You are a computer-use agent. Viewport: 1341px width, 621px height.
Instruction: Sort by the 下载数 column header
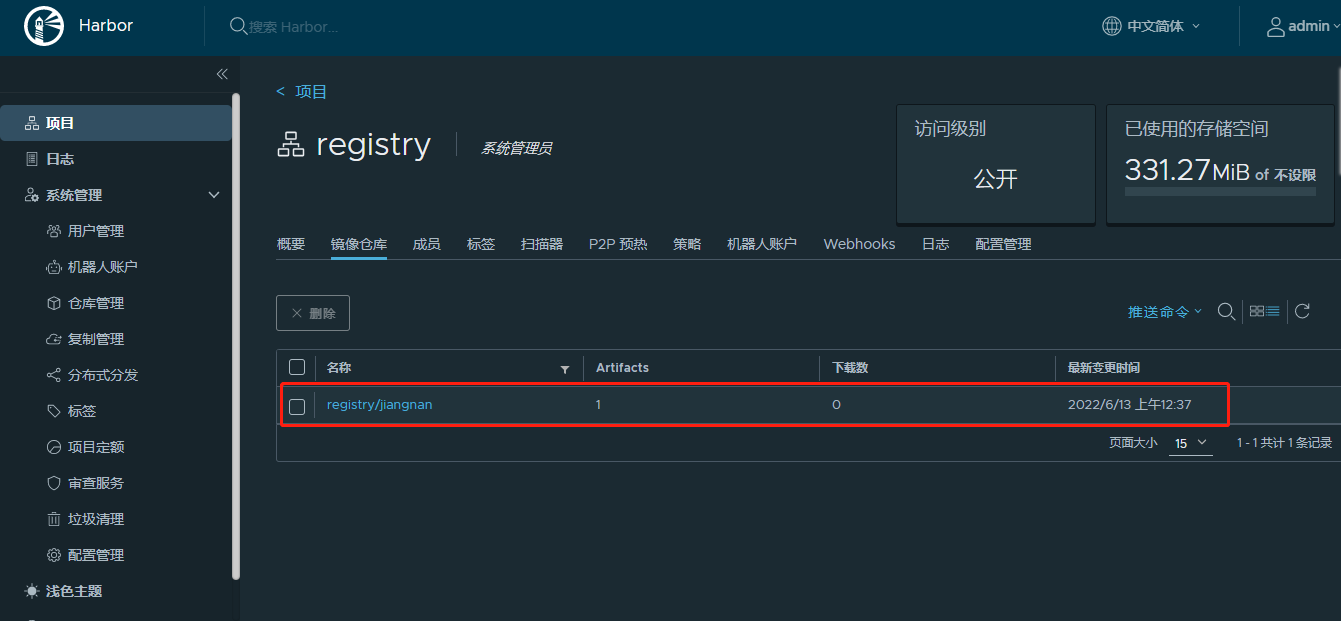click(x=850, y=368)
